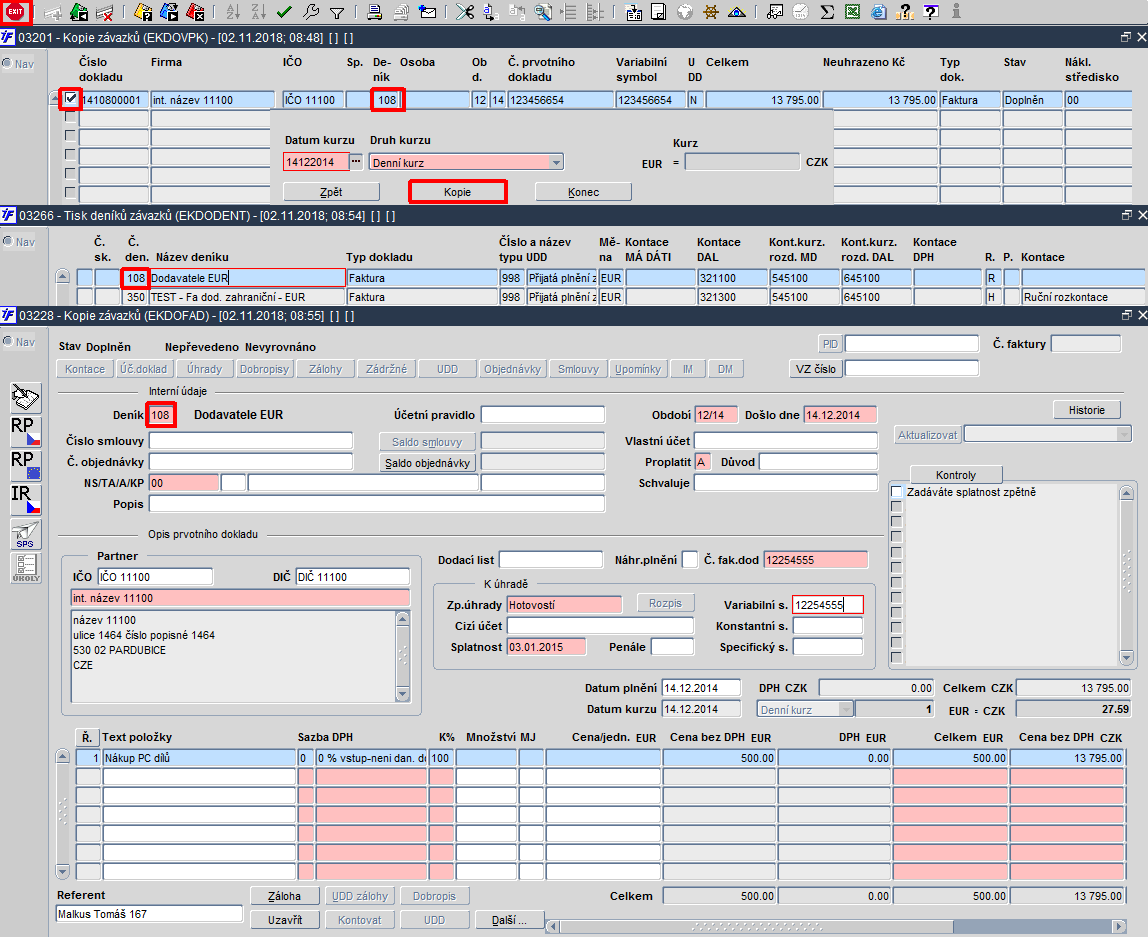Uncheck the row checkbox for document 1410800001
Image resolution: width=1148 pixels, height=937 pixels.
pyautogui.click(x=70, y=98)
